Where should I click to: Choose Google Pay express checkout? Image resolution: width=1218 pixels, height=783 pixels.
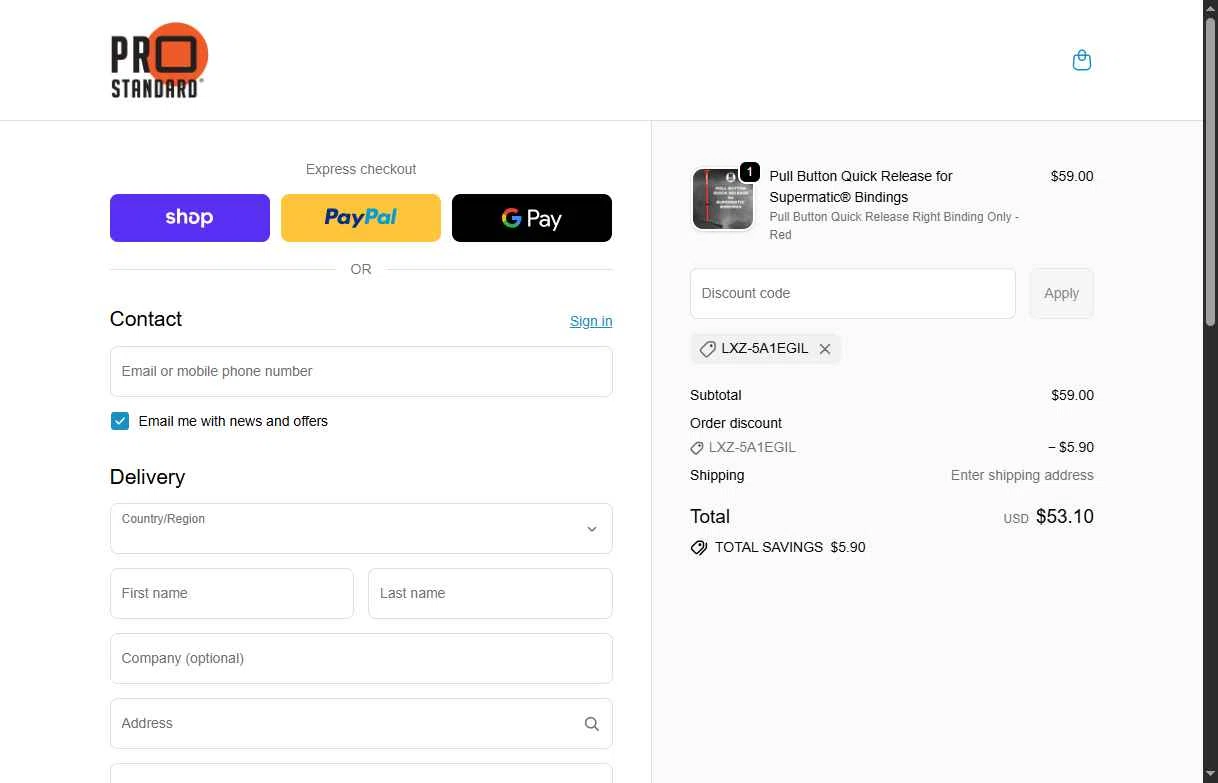(x=532, y=218)
